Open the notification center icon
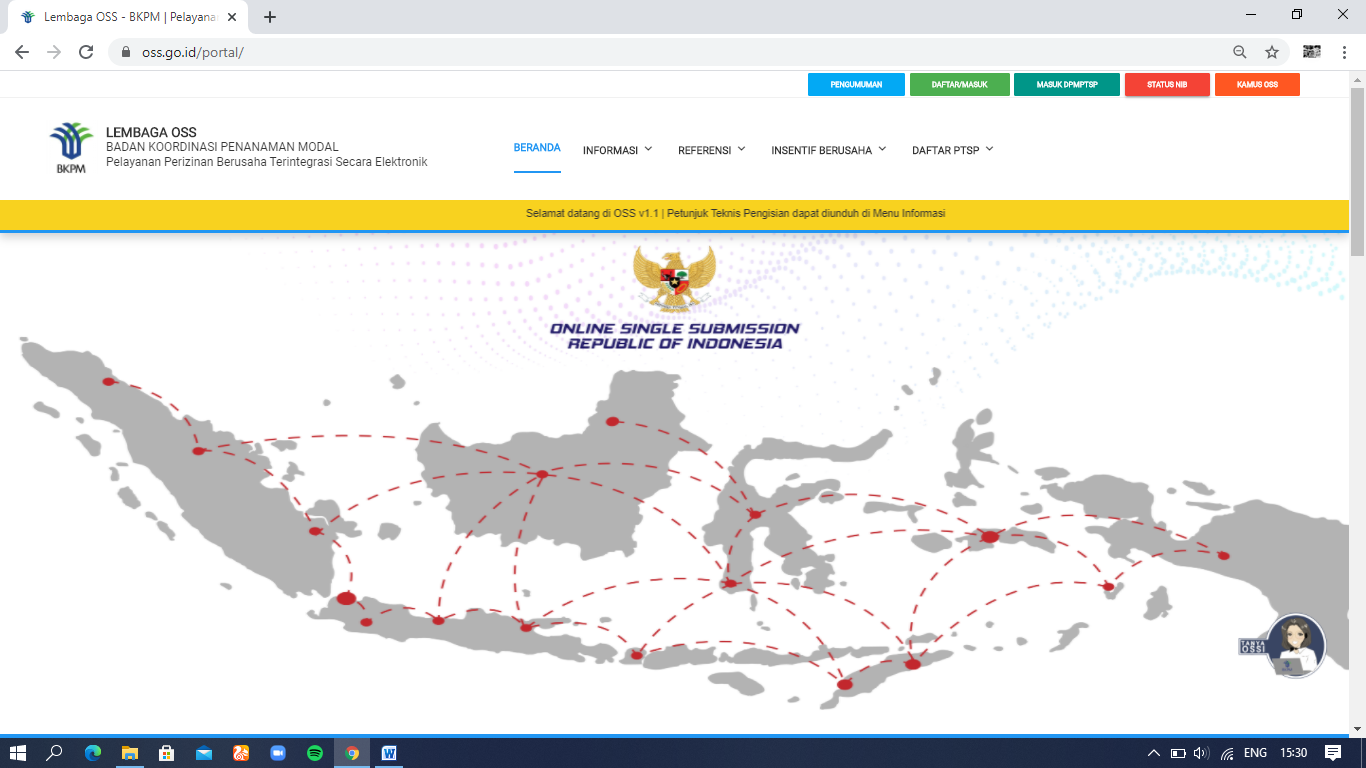Image resolution: width=1366 pixels, height=768 pixels. click(1333, 753)
